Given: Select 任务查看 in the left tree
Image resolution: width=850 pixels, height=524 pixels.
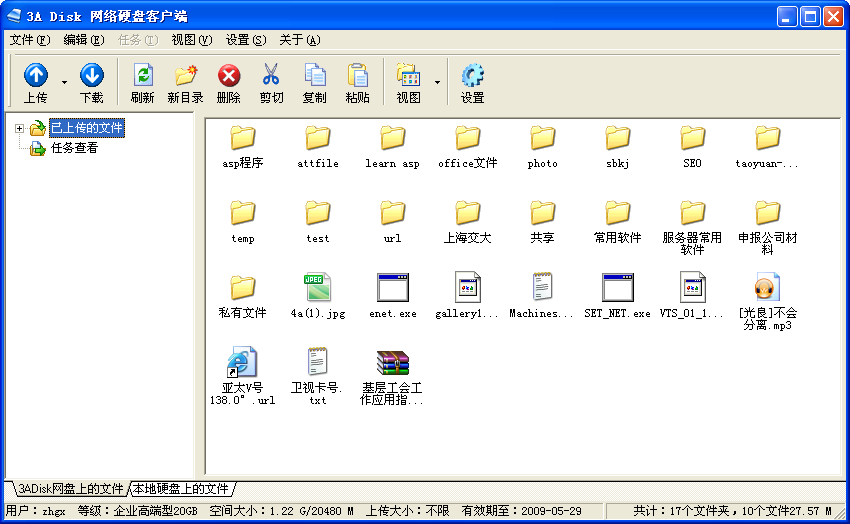Looking at the screenshot, I should (x=74, y=148).
